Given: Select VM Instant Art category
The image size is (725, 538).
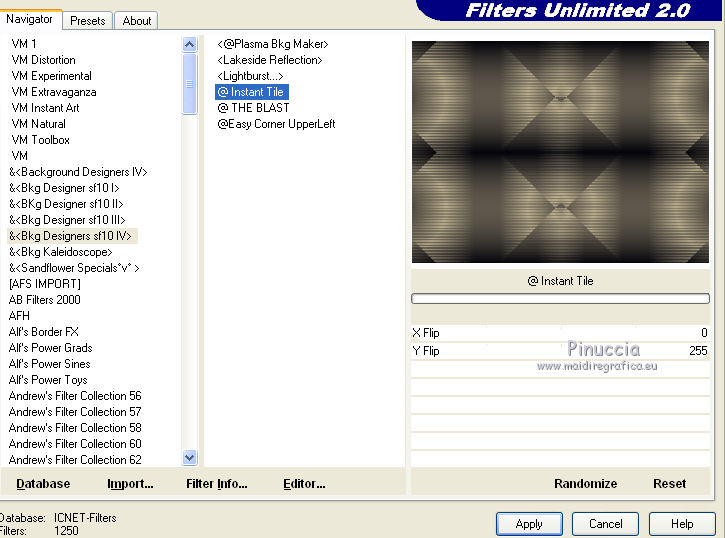Looking at the screenshot, I should [x=45, y=108].
